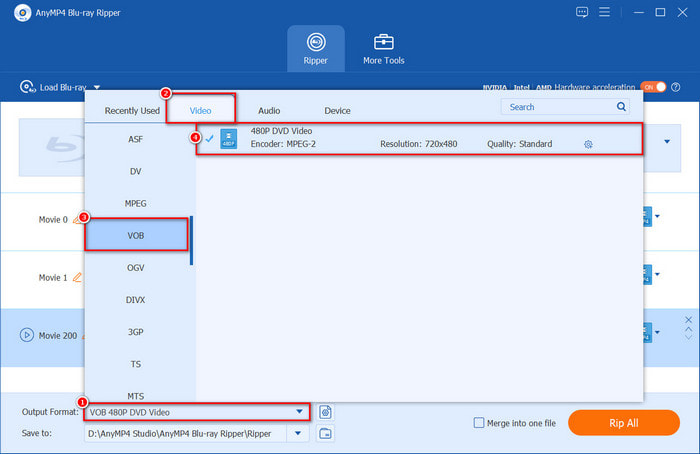This screenshot has height=454, width=700.
Task: Select VOB in the format list
Action: point(136,236)
